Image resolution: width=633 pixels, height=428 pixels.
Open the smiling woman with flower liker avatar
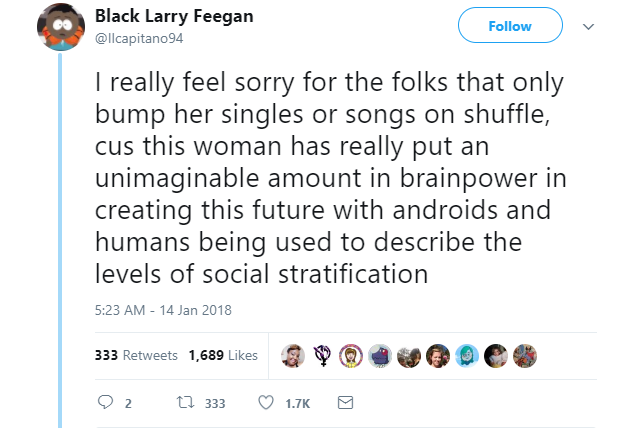pos(438,355)
